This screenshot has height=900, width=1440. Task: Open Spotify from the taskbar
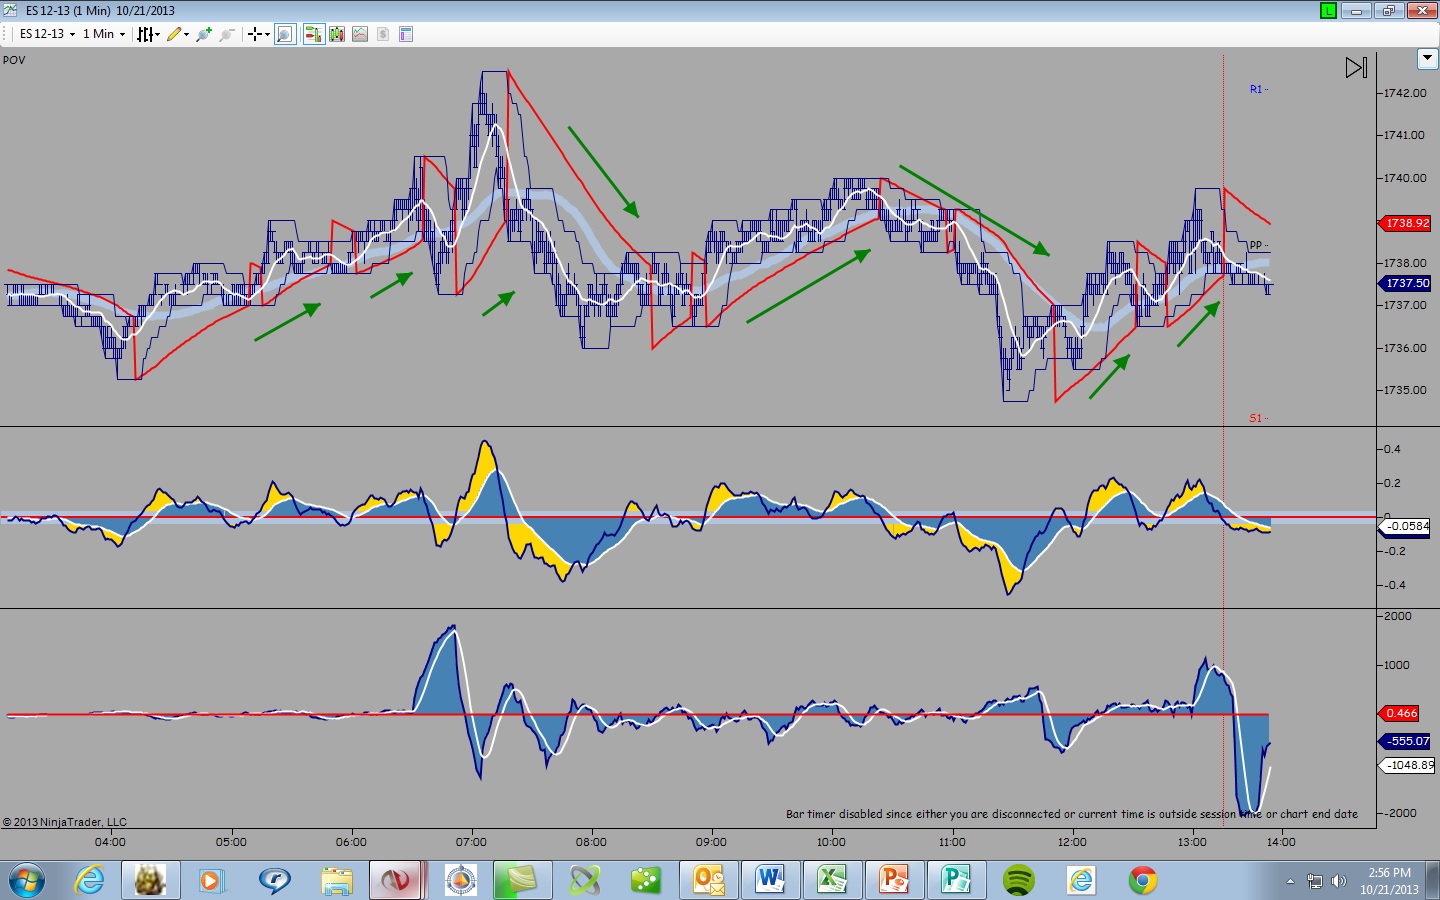1018,881
